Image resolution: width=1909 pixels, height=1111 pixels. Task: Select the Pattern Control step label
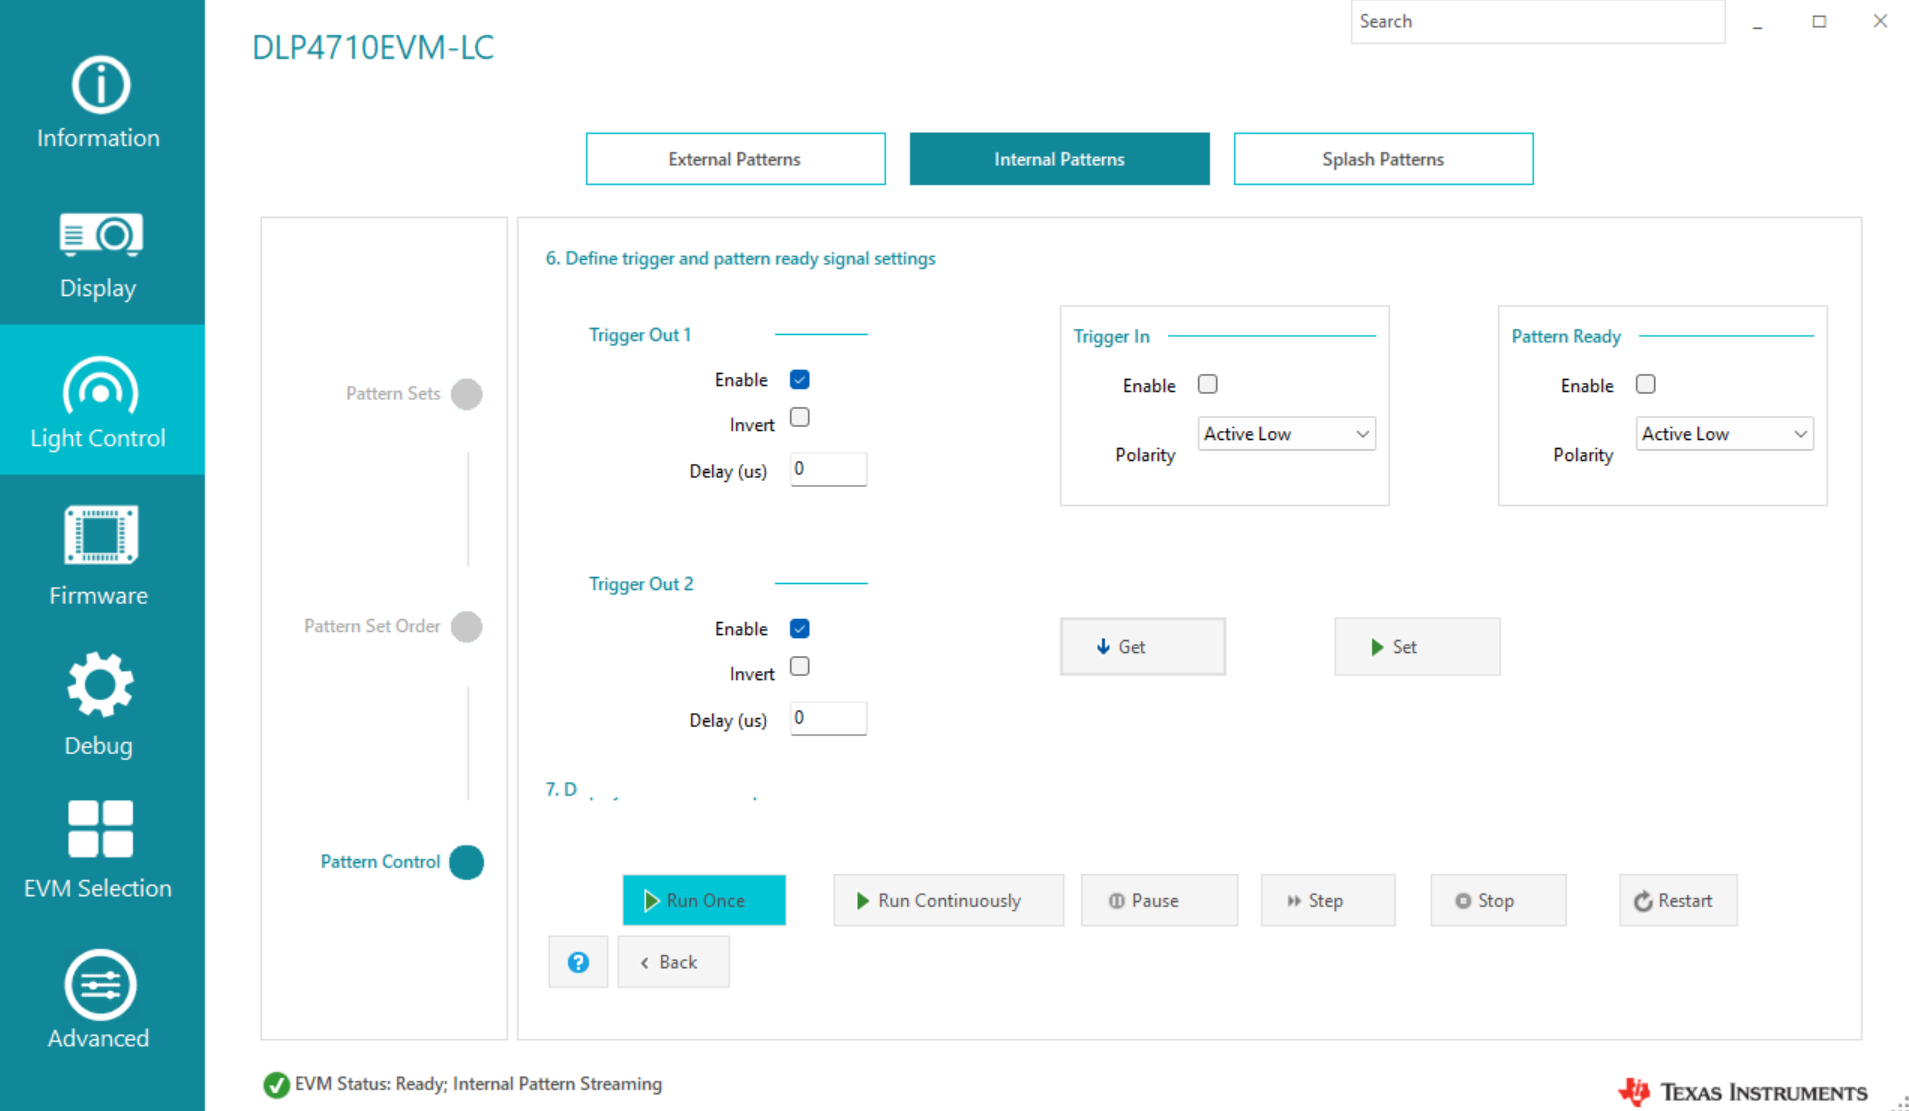[x=380, y=862]
